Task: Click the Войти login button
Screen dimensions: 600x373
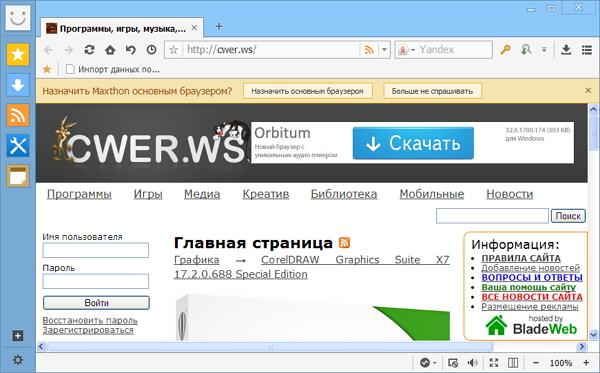Action: (x=96, y=303)
